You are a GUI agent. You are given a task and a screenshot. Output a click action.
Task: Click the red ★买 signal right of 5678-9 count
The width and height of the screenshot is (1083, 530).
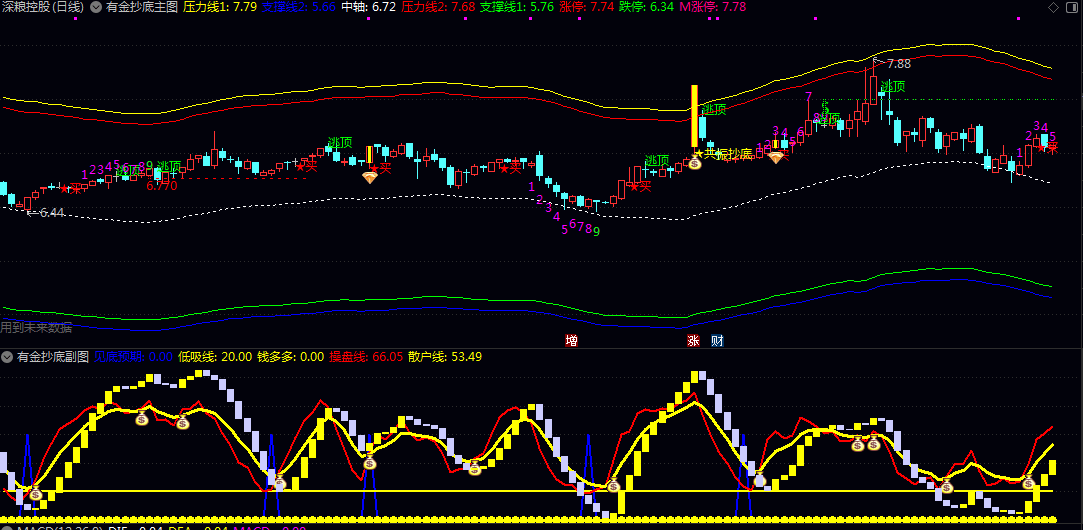pos(640,186)
